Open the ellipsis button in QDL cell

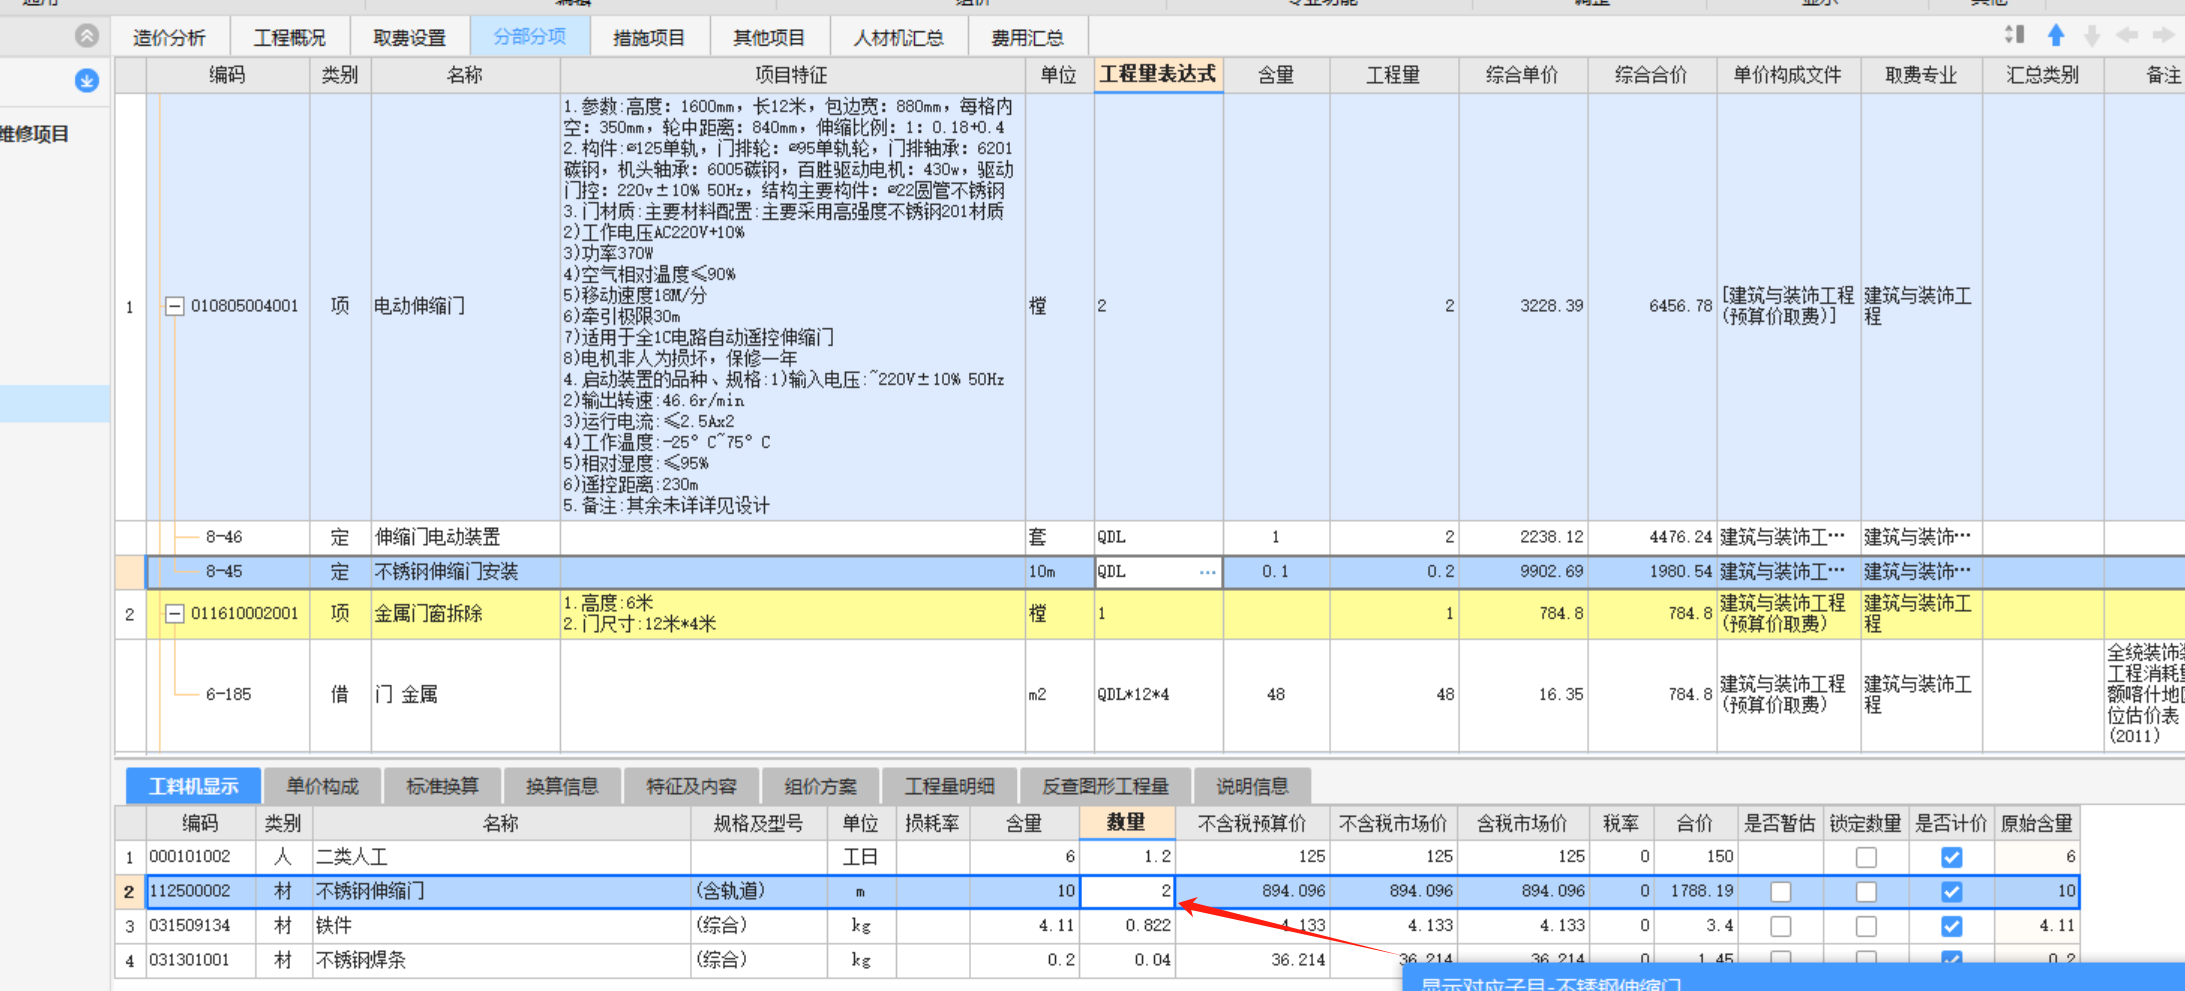[x=1207, y=572]
